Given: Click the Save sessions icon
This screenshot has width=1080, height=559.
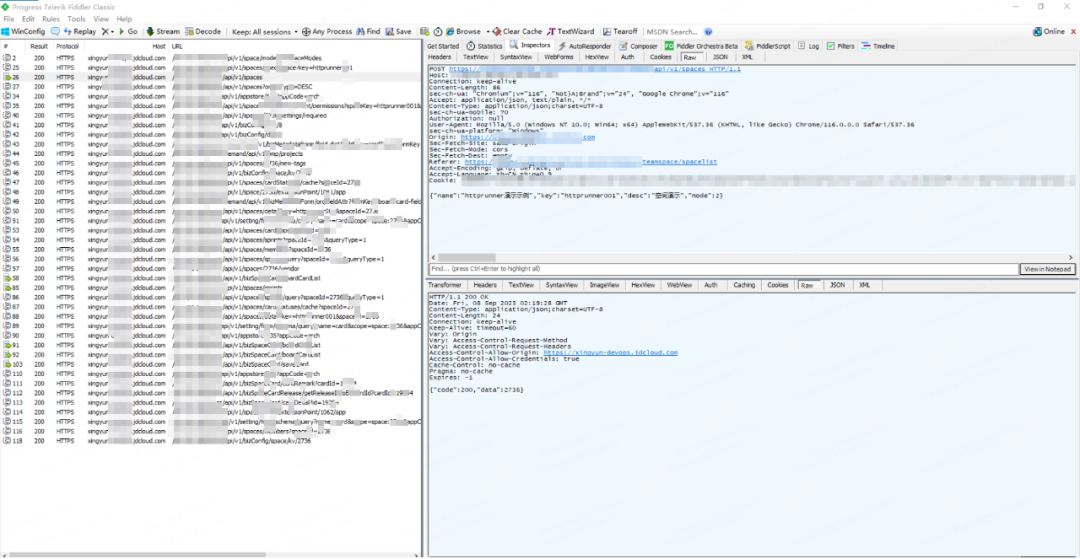Looking at the screenshot, I should click(390, 32).
